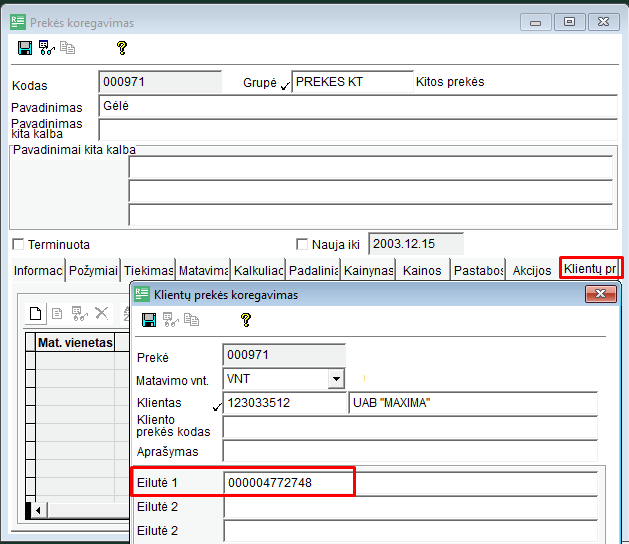Close the Klientų prekės koregavimas dialog
629x544 pixels.
point(600,294)
